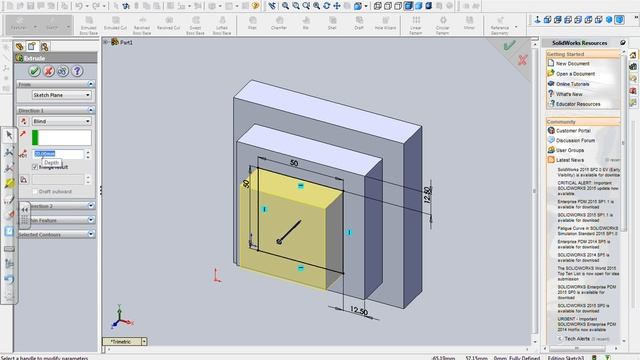Open the Blind end condition dropdown
The width and height of the screenshot is (640, 360).
[61, 121]
